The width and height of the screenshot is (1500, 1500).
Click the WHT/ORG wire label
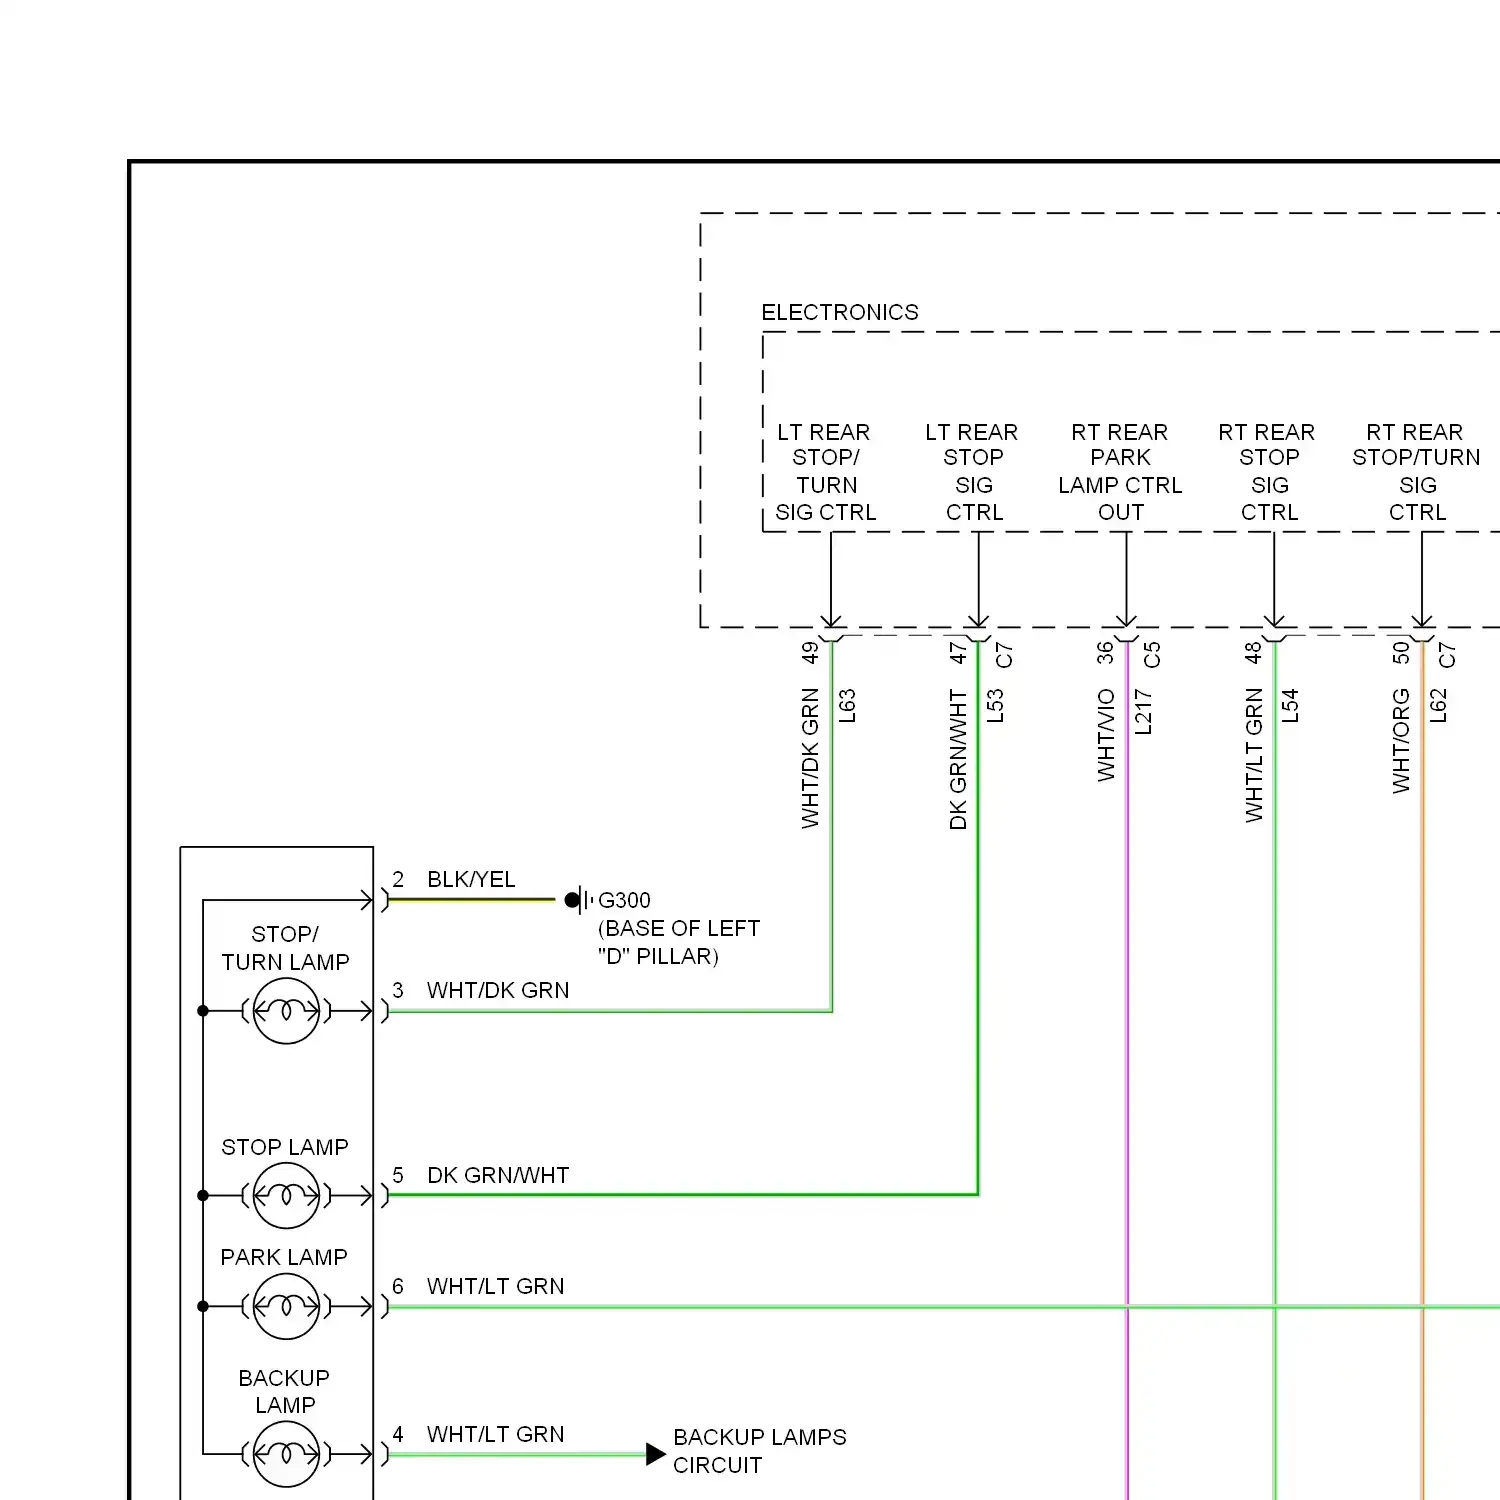coord(1401,741)
